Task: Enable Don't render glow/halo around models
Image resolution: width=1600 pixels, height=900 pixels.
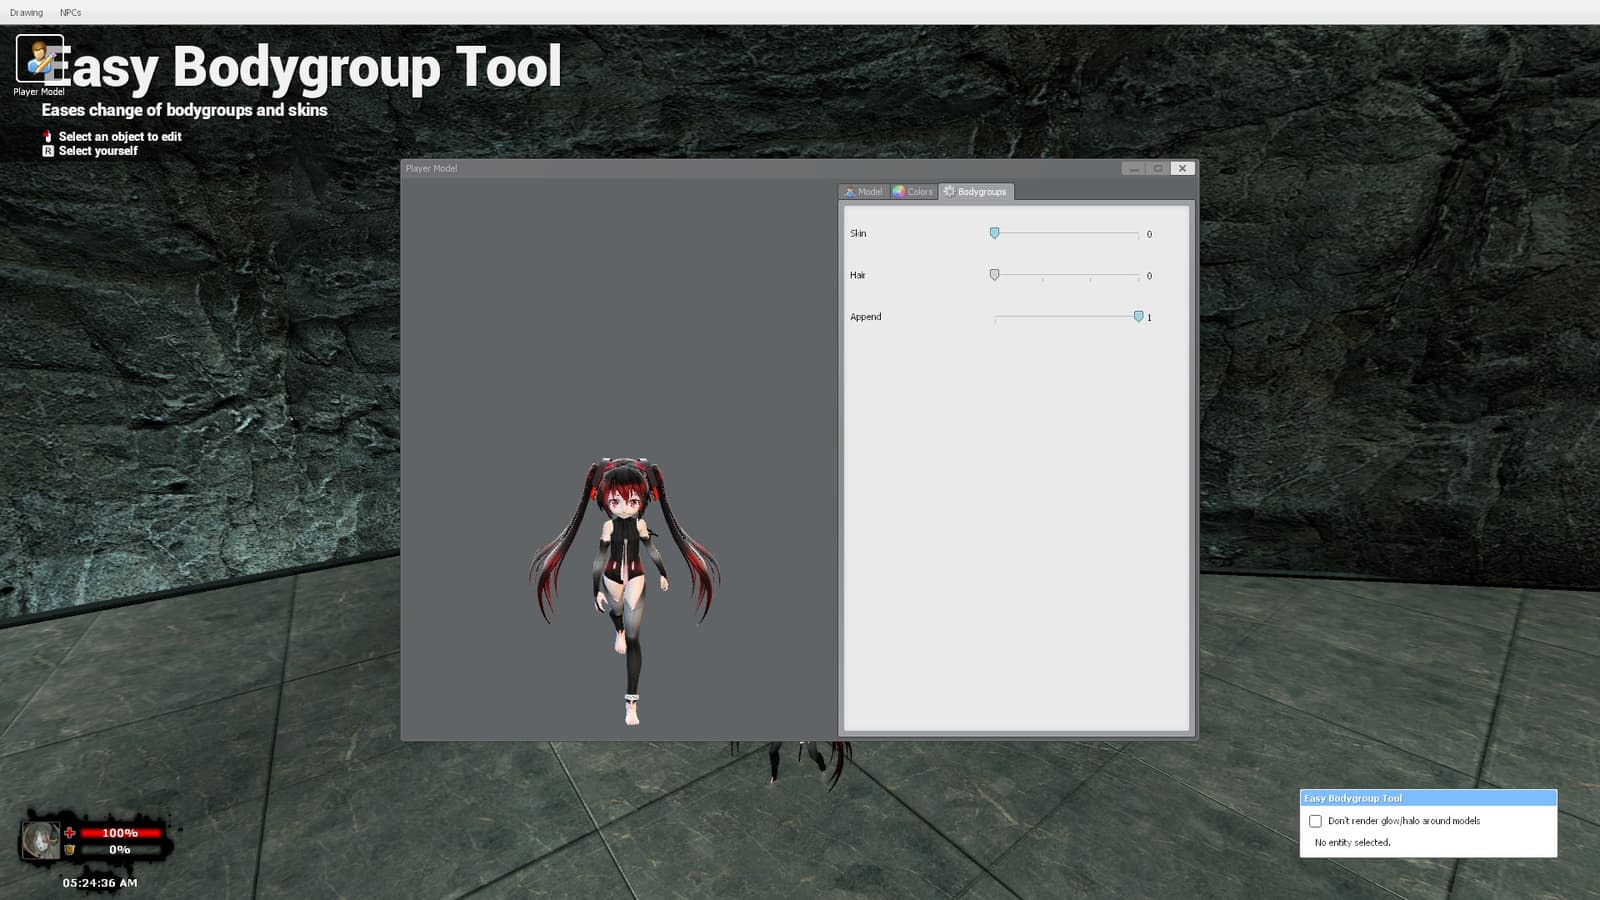Action: (x=1316, y=821)
